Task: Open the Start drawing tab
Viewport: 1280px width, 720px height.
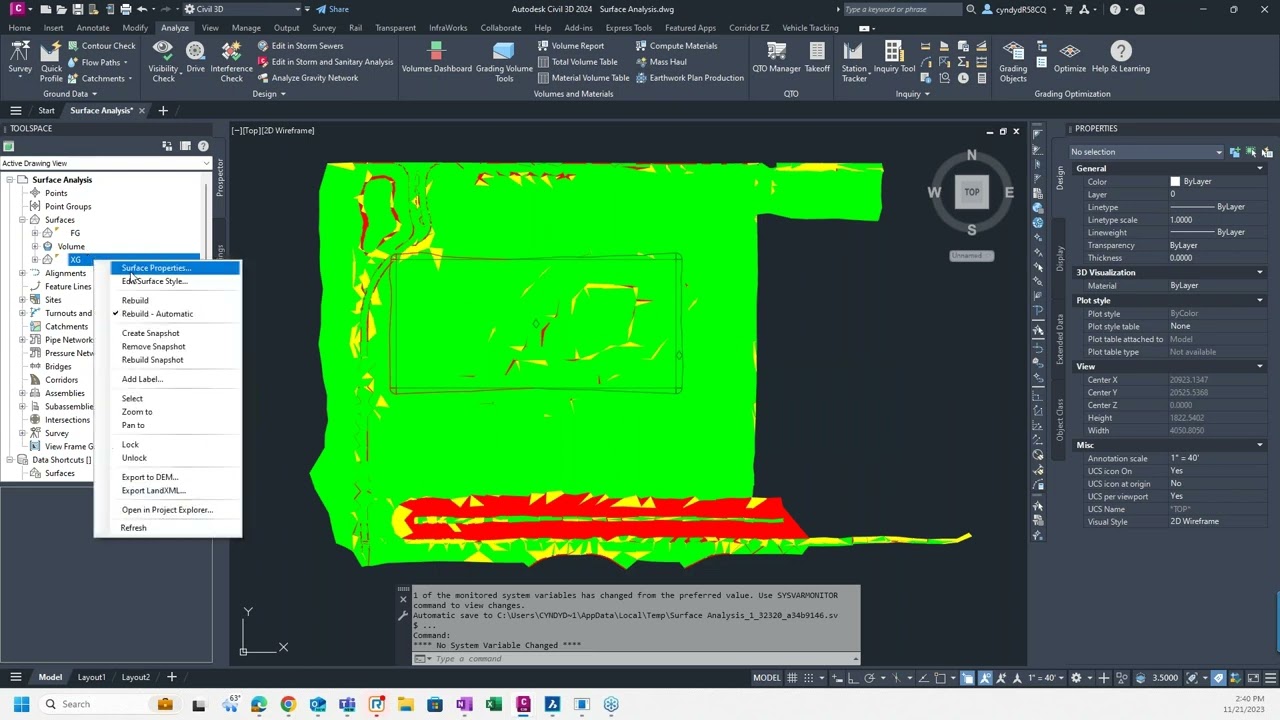Action: click(46, 110)
